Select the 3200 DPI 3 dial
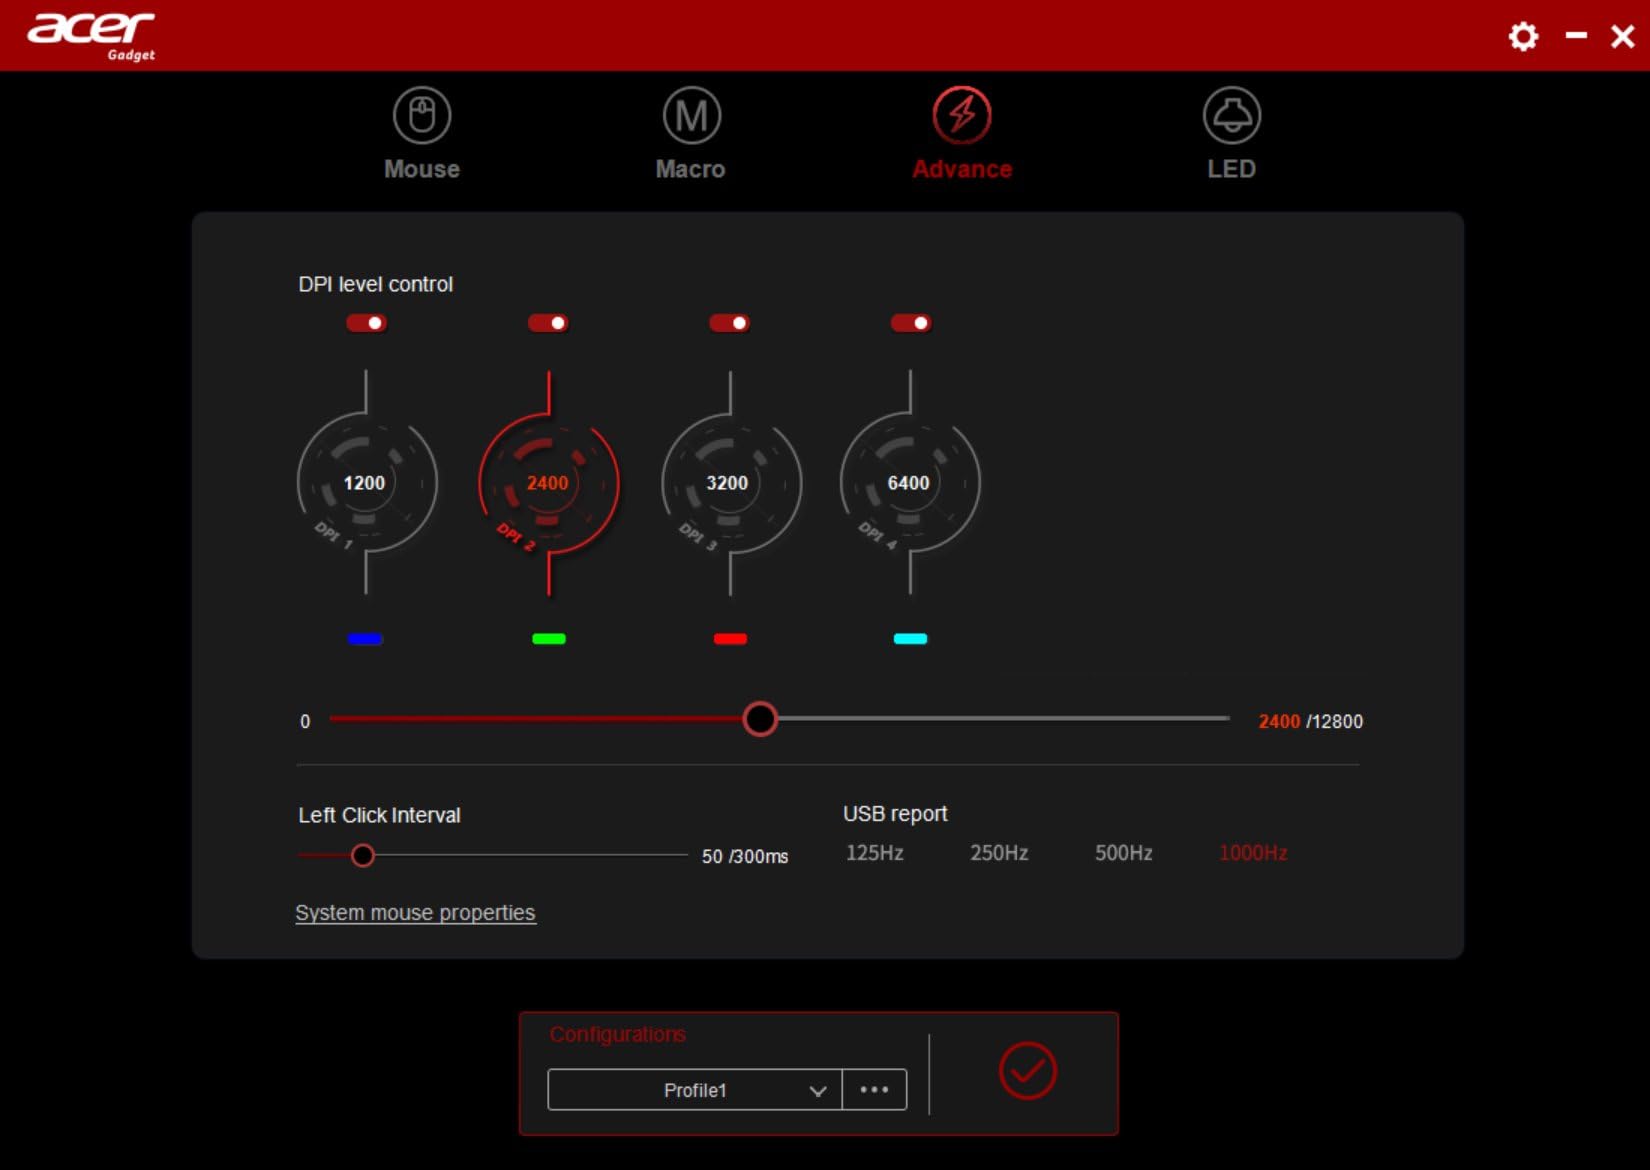 click(730, 483)
